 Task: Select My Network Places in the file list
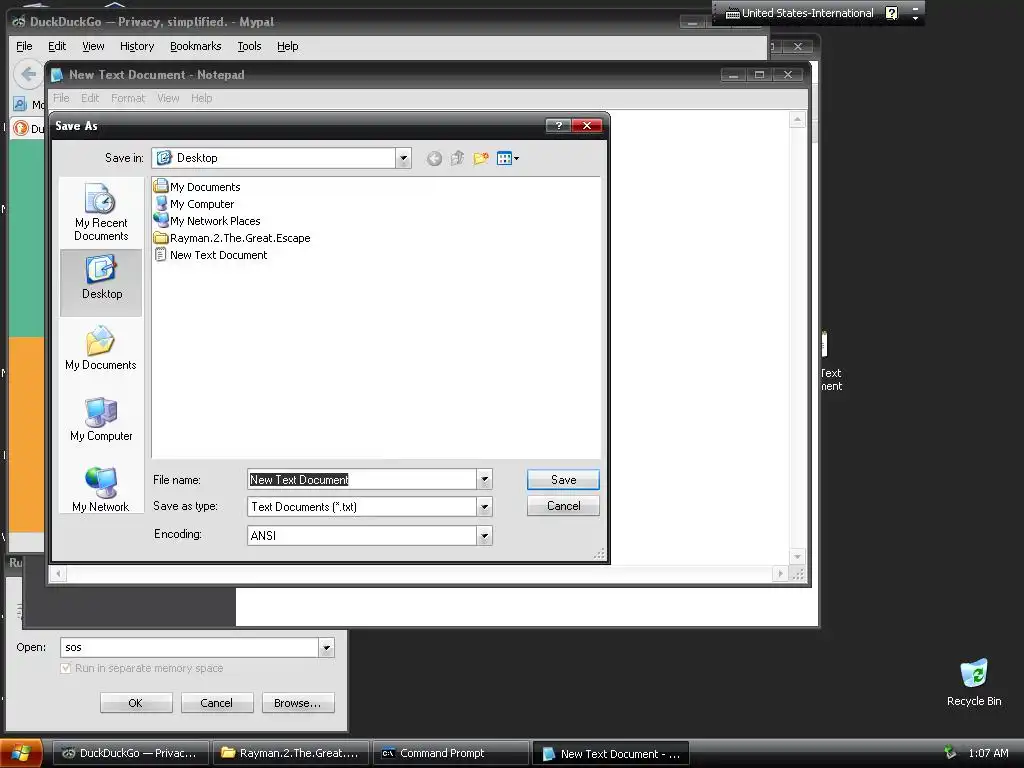(206, 221)
